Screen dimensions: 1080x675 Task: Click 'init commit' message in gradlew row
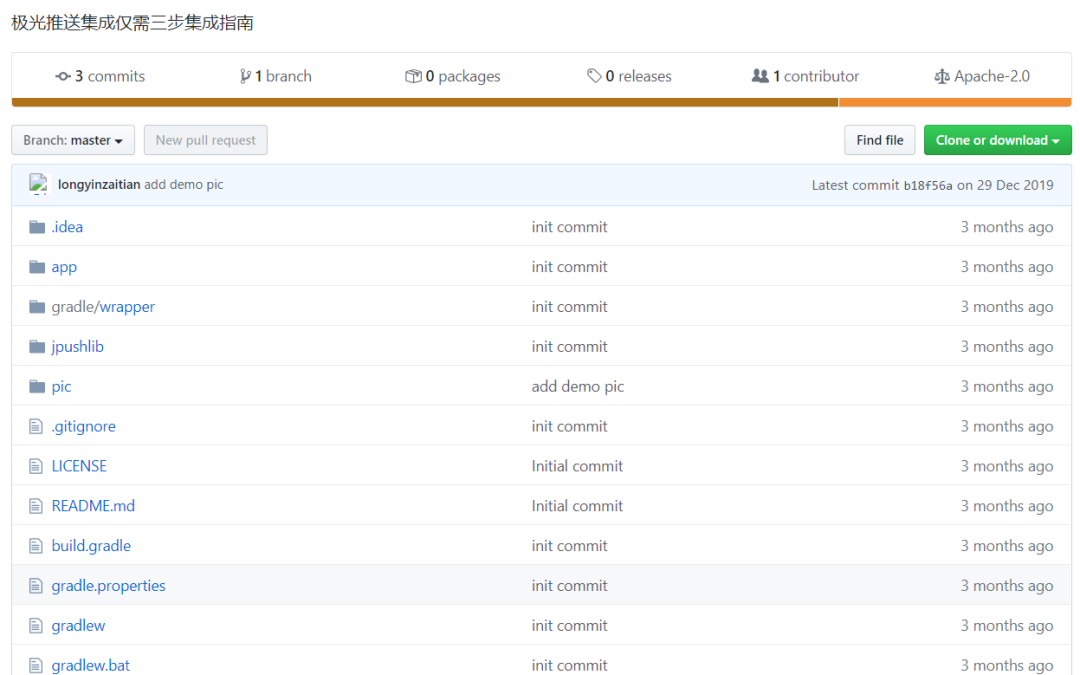pyautogui.click(x=569, y=626)
